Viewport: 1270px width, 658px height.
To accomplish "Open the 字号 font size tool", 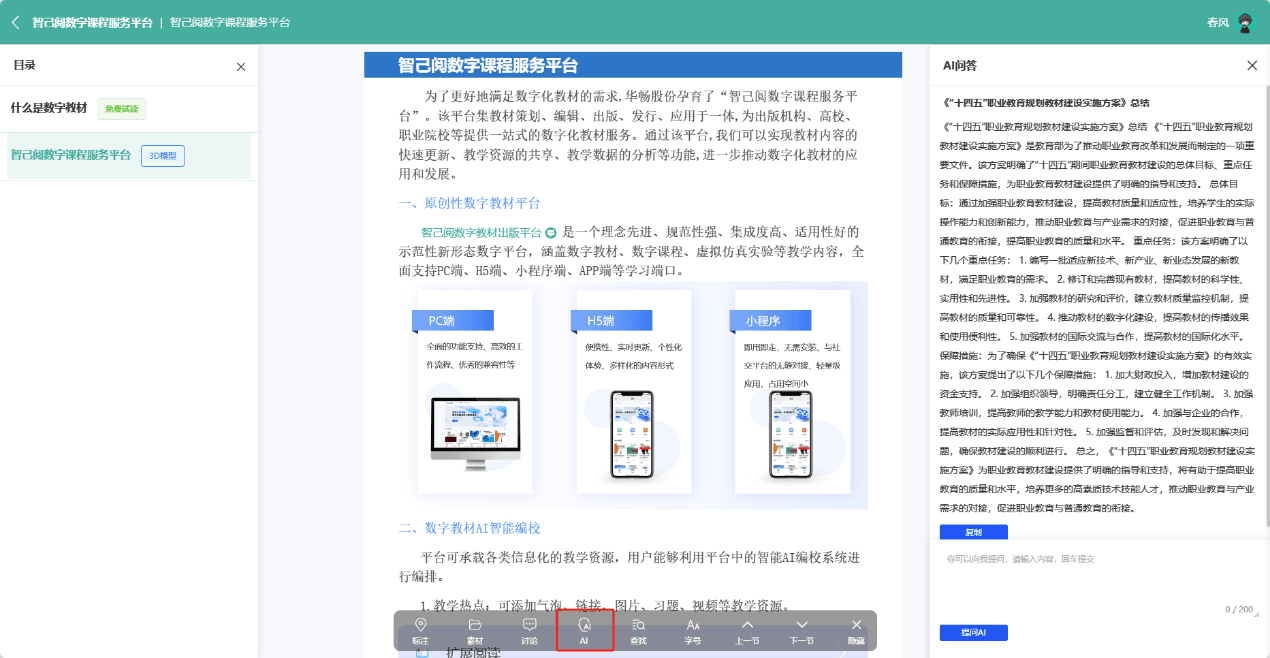I will click(x=692, y=631).
